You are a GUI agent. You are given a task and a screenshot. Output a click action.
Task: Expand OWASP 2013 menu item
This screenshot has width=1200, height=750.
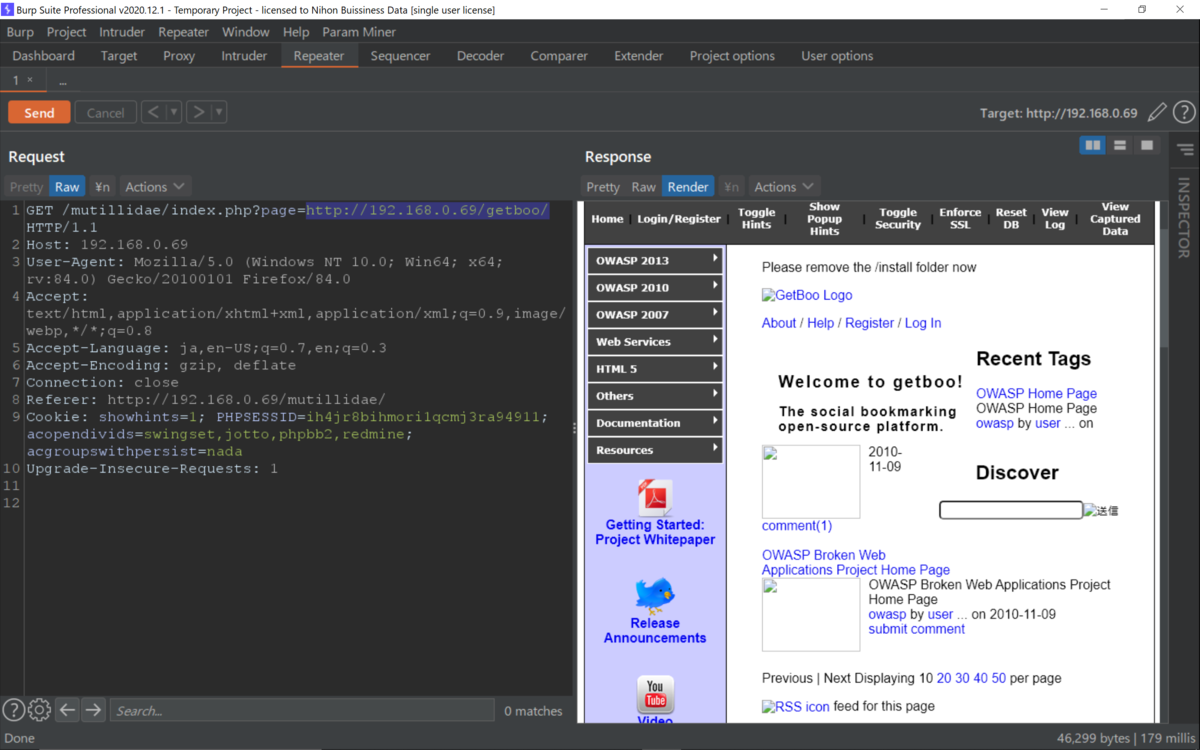coord(655,260)
